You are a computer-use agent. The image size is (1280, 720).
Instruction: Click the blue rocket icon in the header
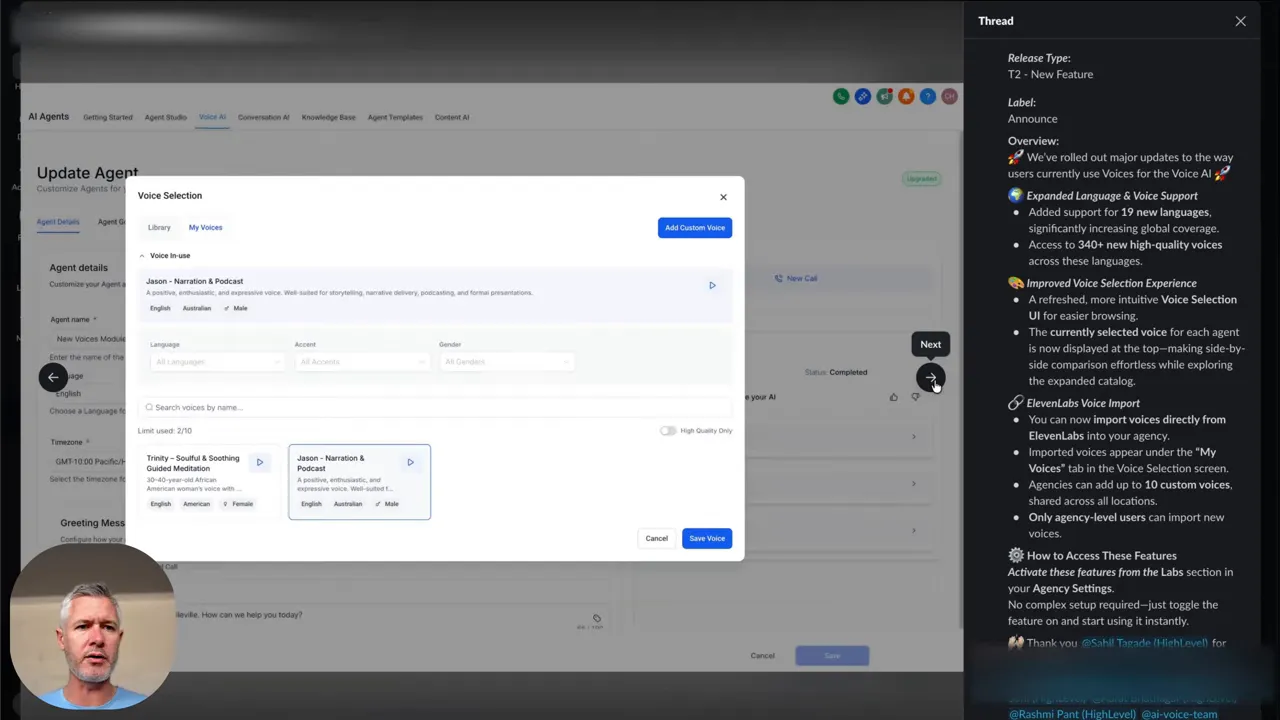862,96
